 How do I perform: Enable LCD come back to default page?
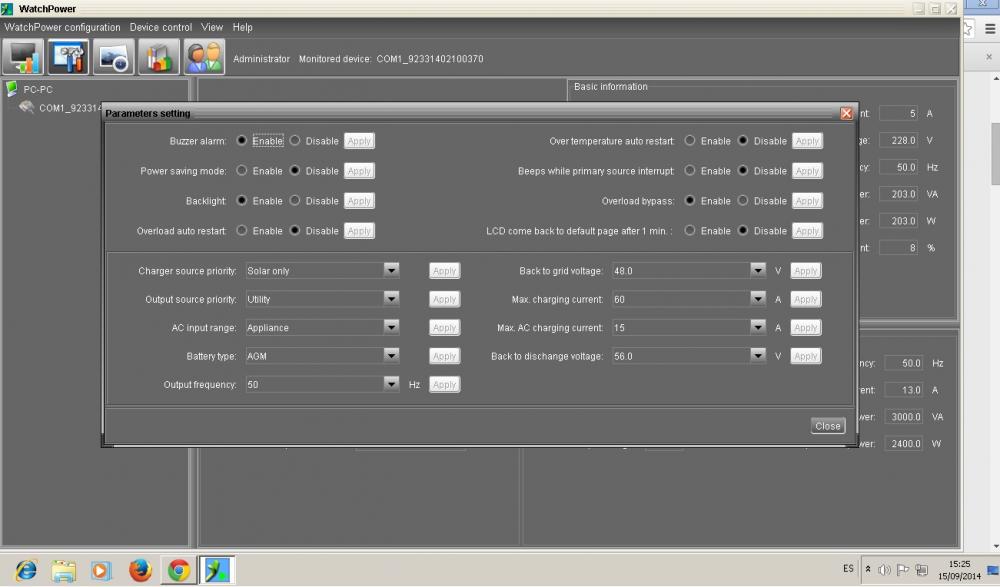[690, 230]
